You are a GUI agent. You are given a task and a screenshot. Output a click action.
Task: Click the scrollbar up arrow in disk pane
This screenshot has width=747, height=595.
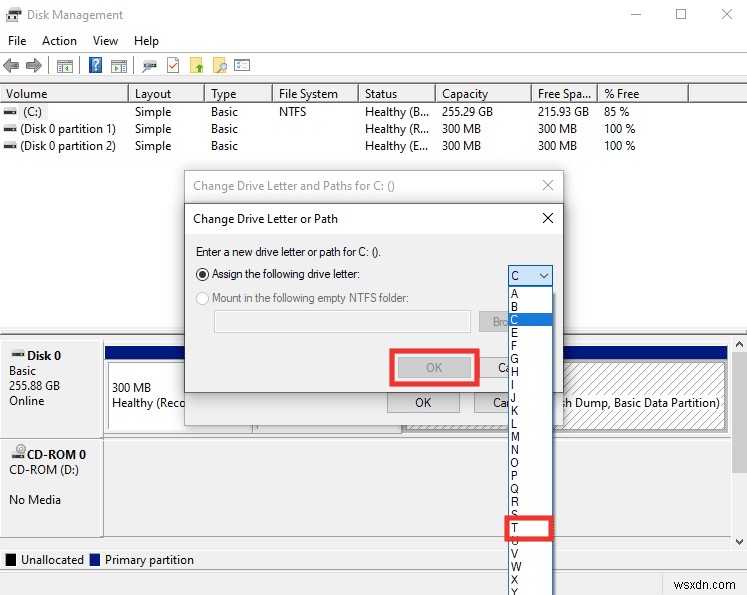click(x=739, y=344)
